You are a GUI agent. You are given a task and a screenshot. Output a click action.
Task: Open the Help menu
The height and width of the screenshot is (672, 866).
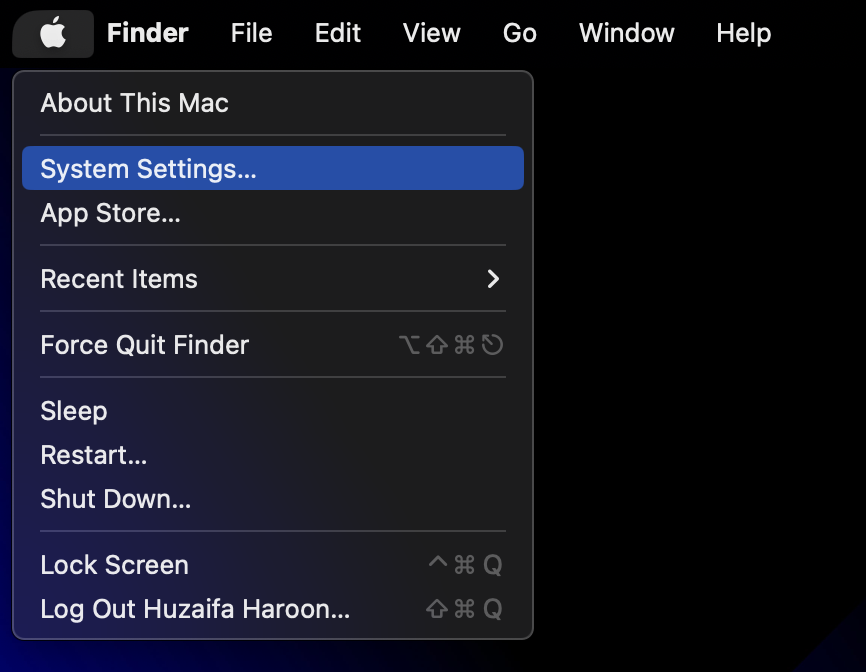coord(744,33)
